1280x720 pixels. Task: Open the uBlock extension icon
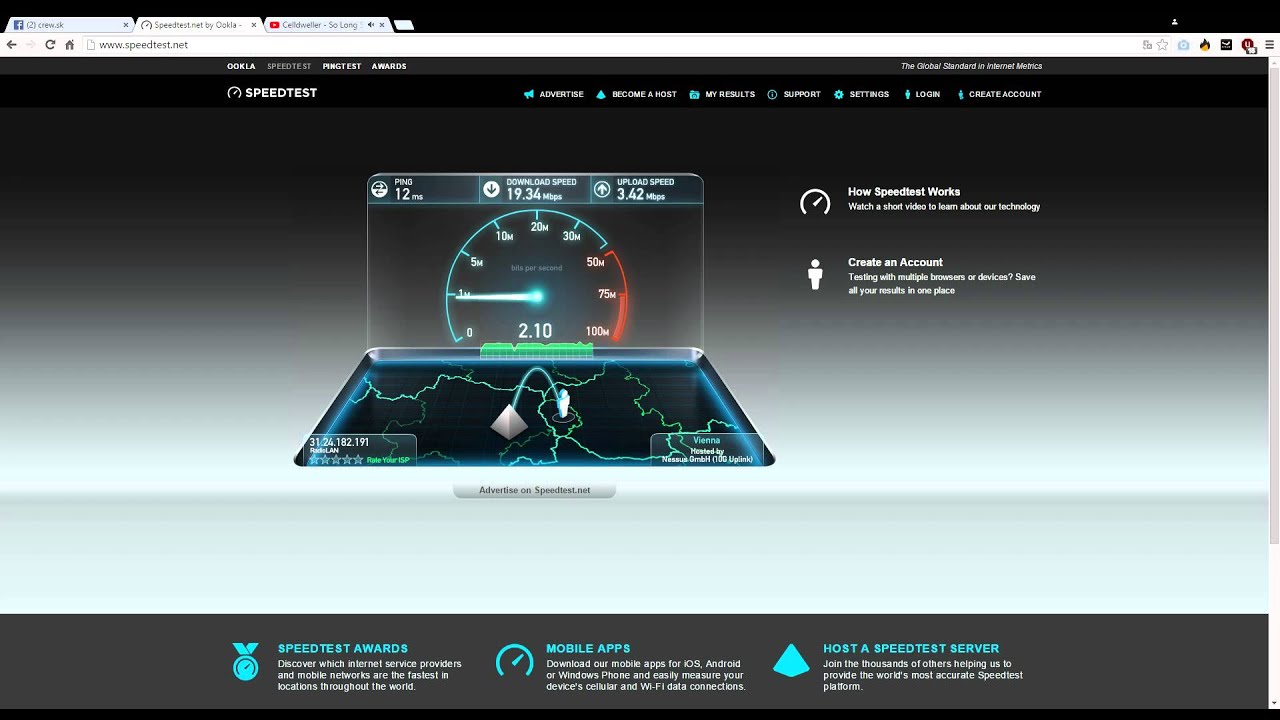point(1248,45)
